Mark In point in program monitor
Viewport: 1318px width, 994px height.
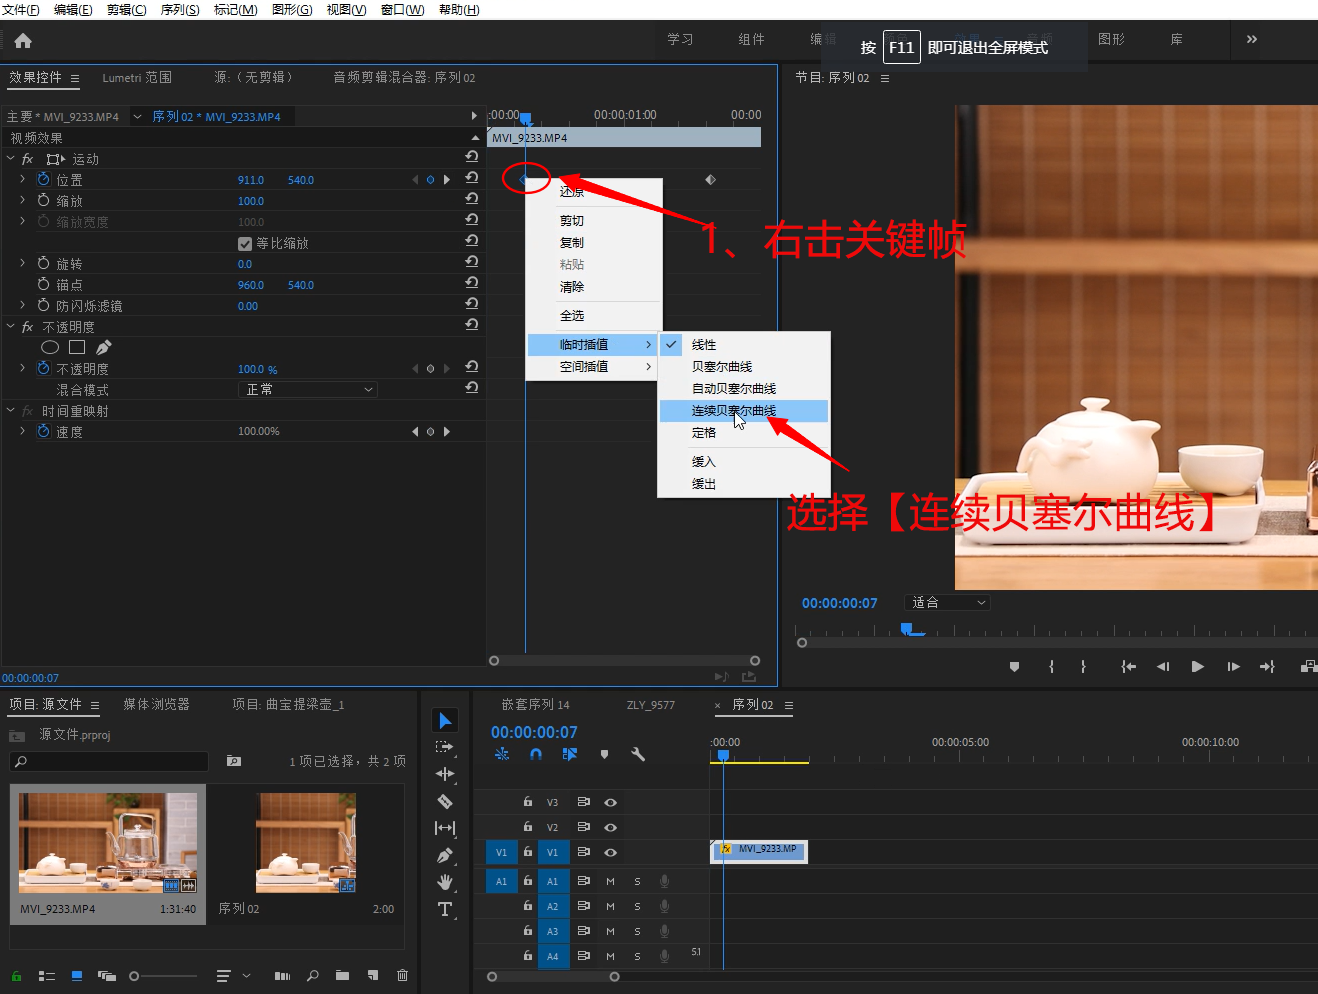[x=1051, y=666]
